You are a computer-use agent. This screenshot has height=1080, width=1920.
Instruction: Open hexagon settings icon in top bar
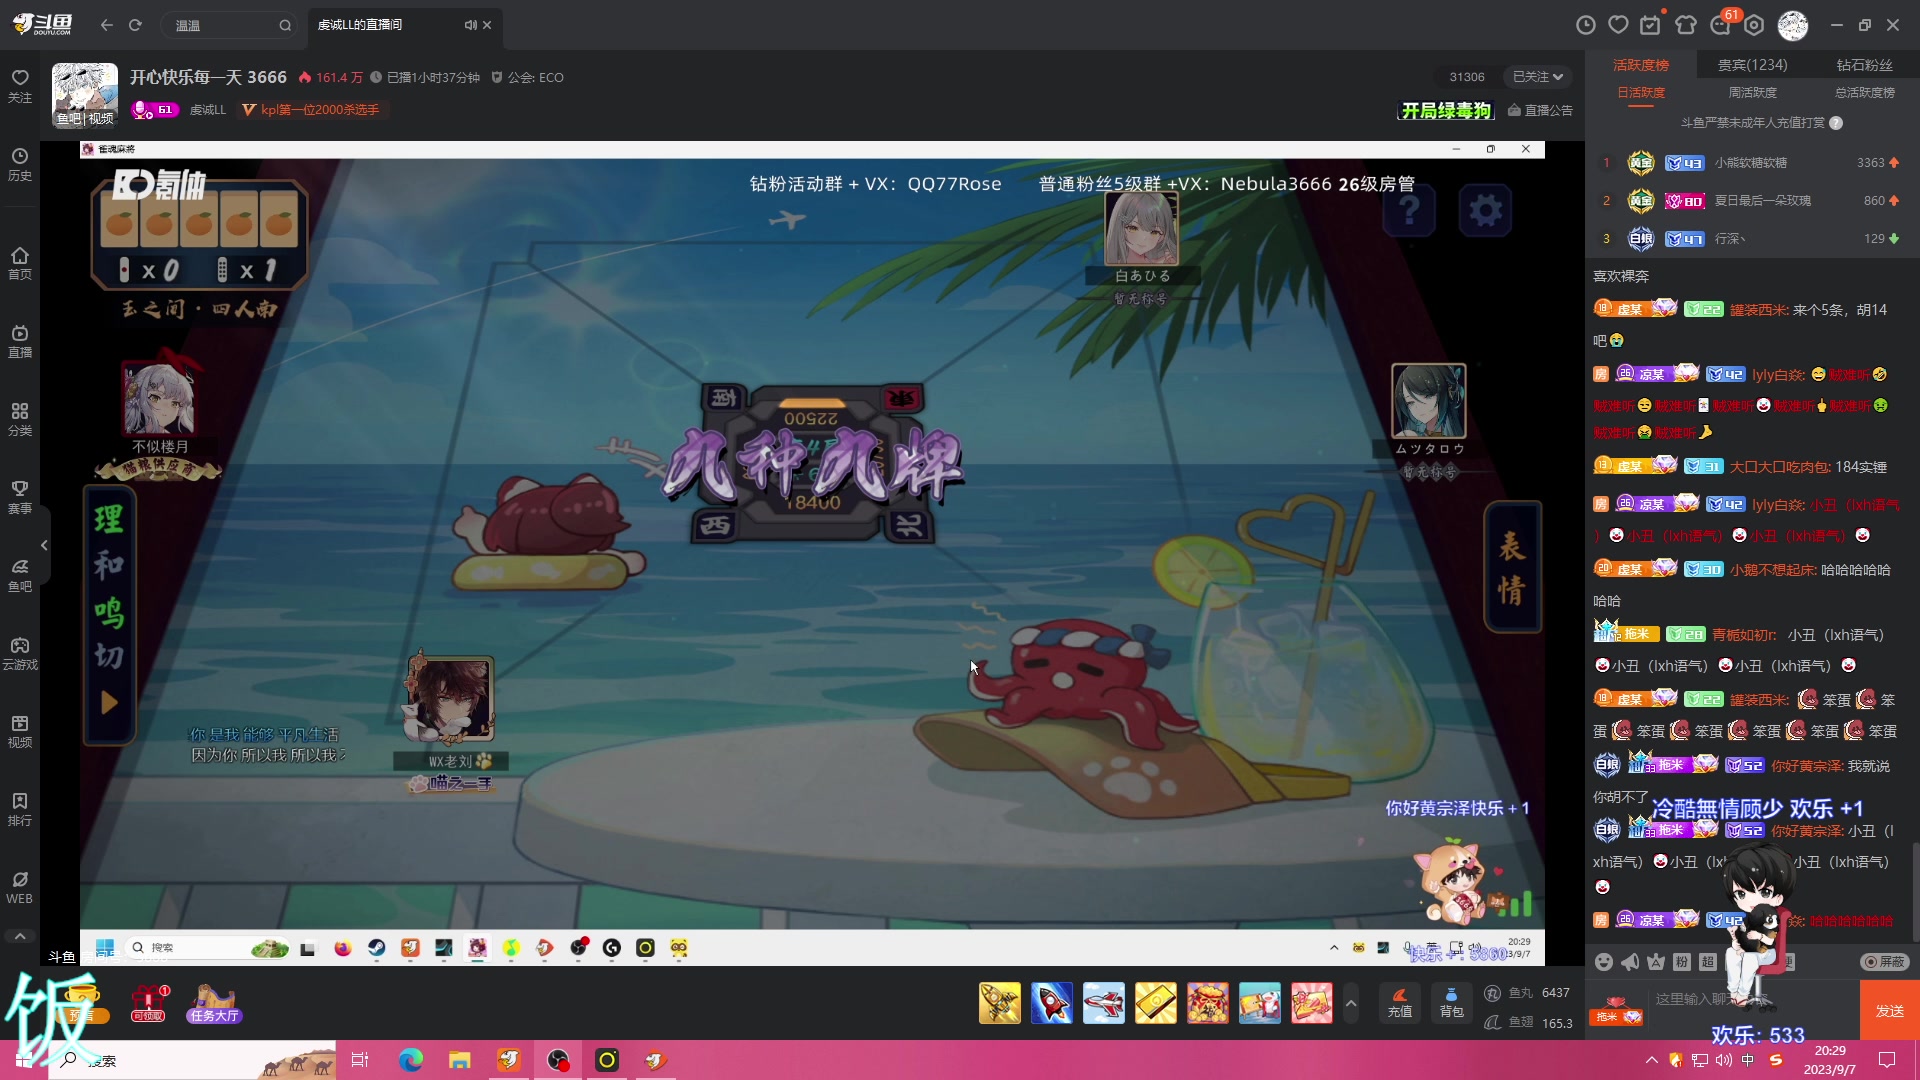[1755, 25]
